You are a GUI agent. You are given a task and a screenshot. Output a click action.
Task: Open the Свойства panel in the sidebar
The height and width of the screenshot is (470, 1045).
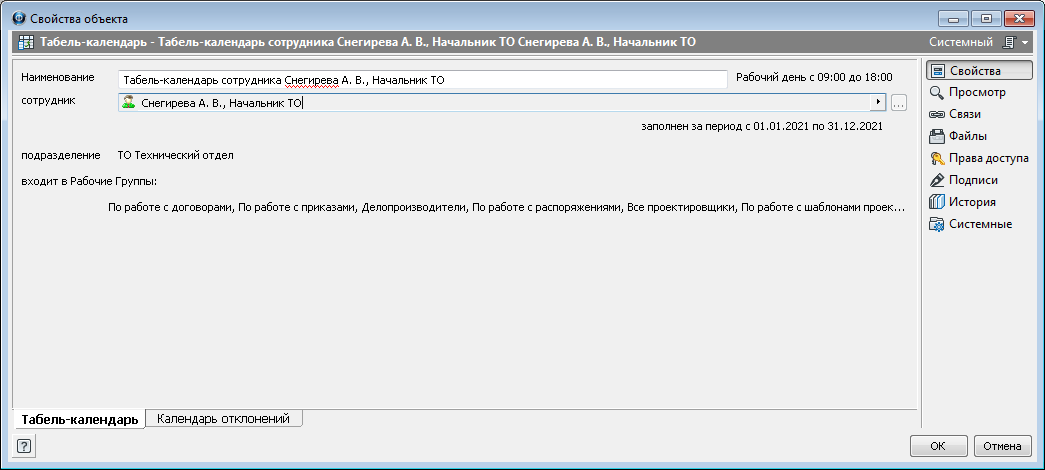[965, 70]
